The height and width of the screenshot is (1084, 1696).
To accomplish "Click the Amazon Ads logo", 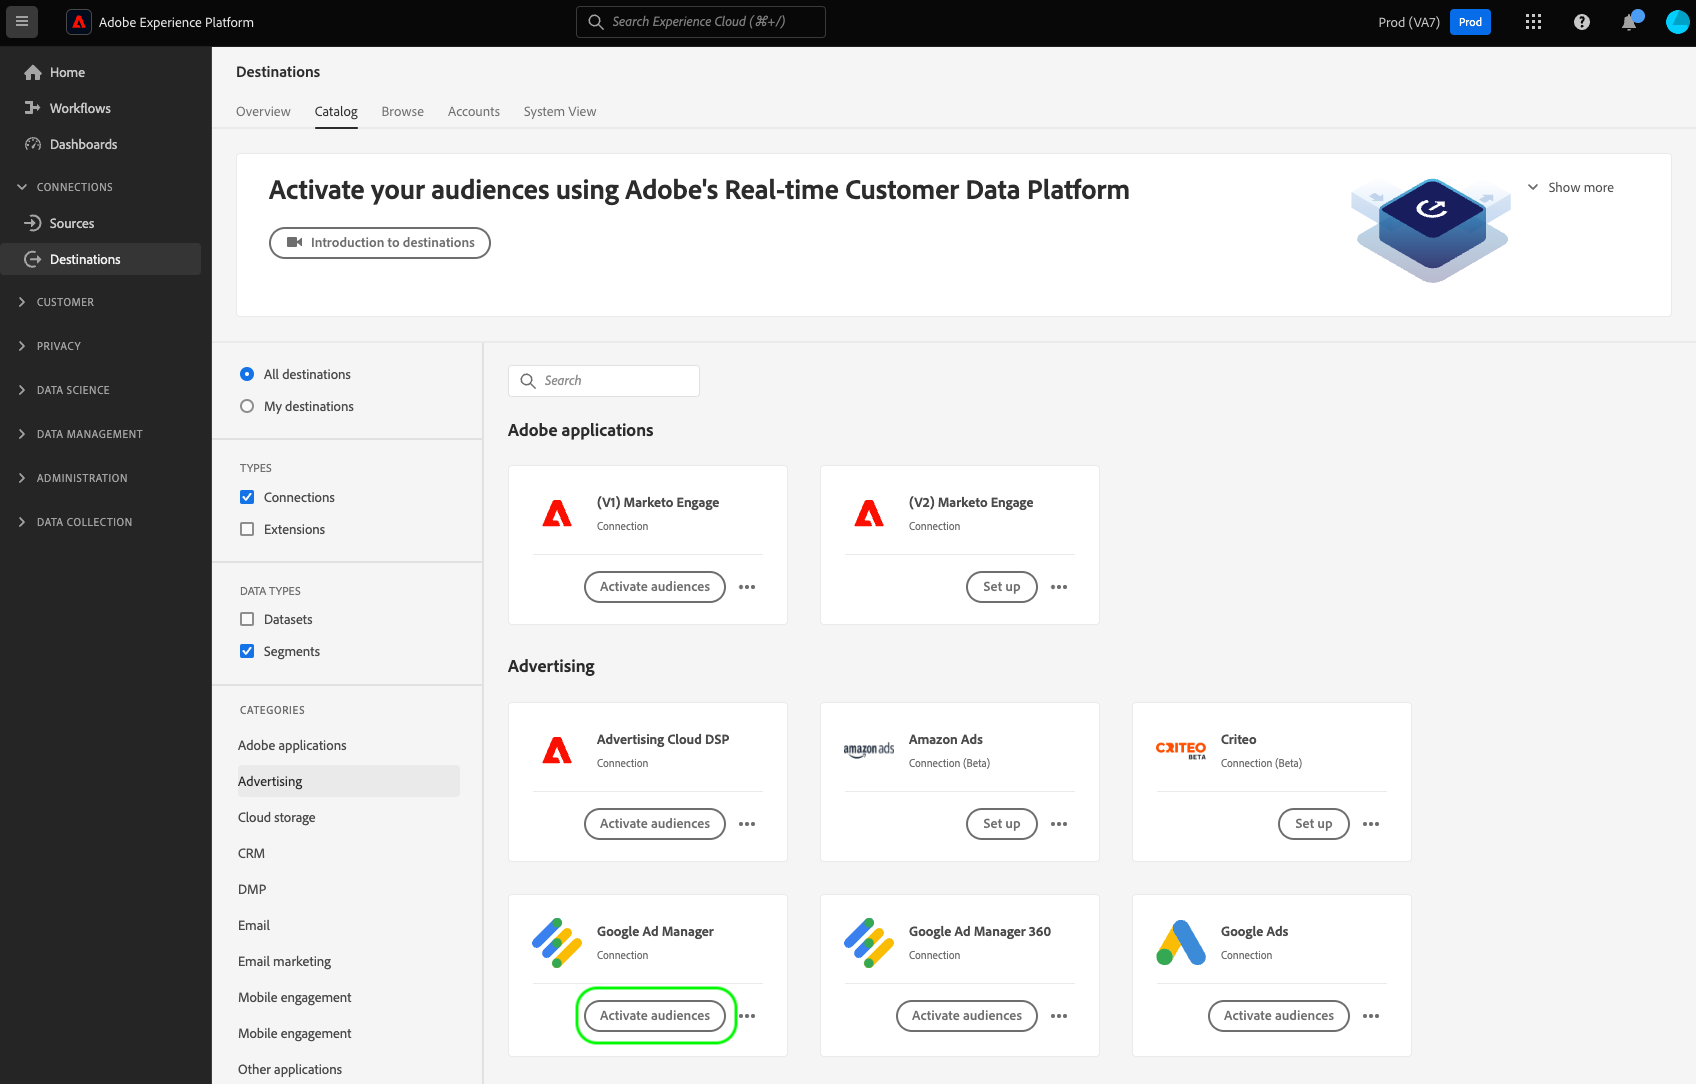I will pos(869,750).
